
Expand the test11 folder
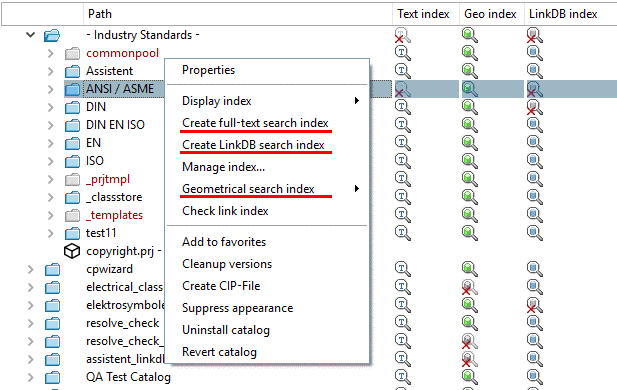(50, 233)
